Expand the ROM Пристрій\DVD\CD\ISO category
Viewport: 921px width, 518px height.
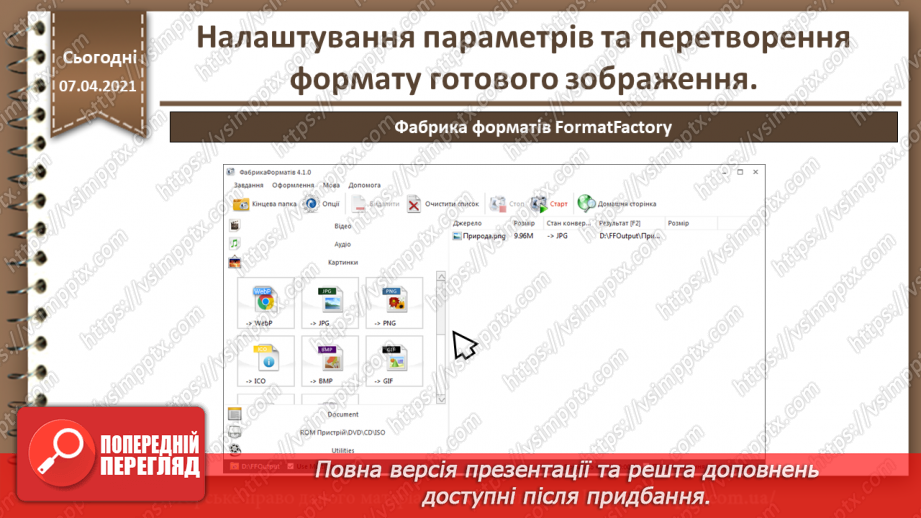(x=342, y=433)
